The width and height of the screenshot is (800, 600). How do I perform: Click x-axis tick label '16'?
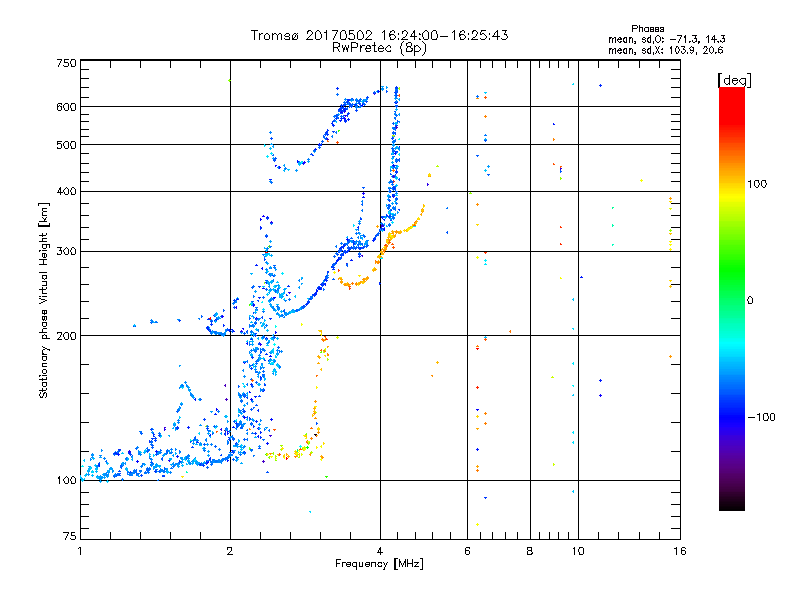tap(680, 551)
